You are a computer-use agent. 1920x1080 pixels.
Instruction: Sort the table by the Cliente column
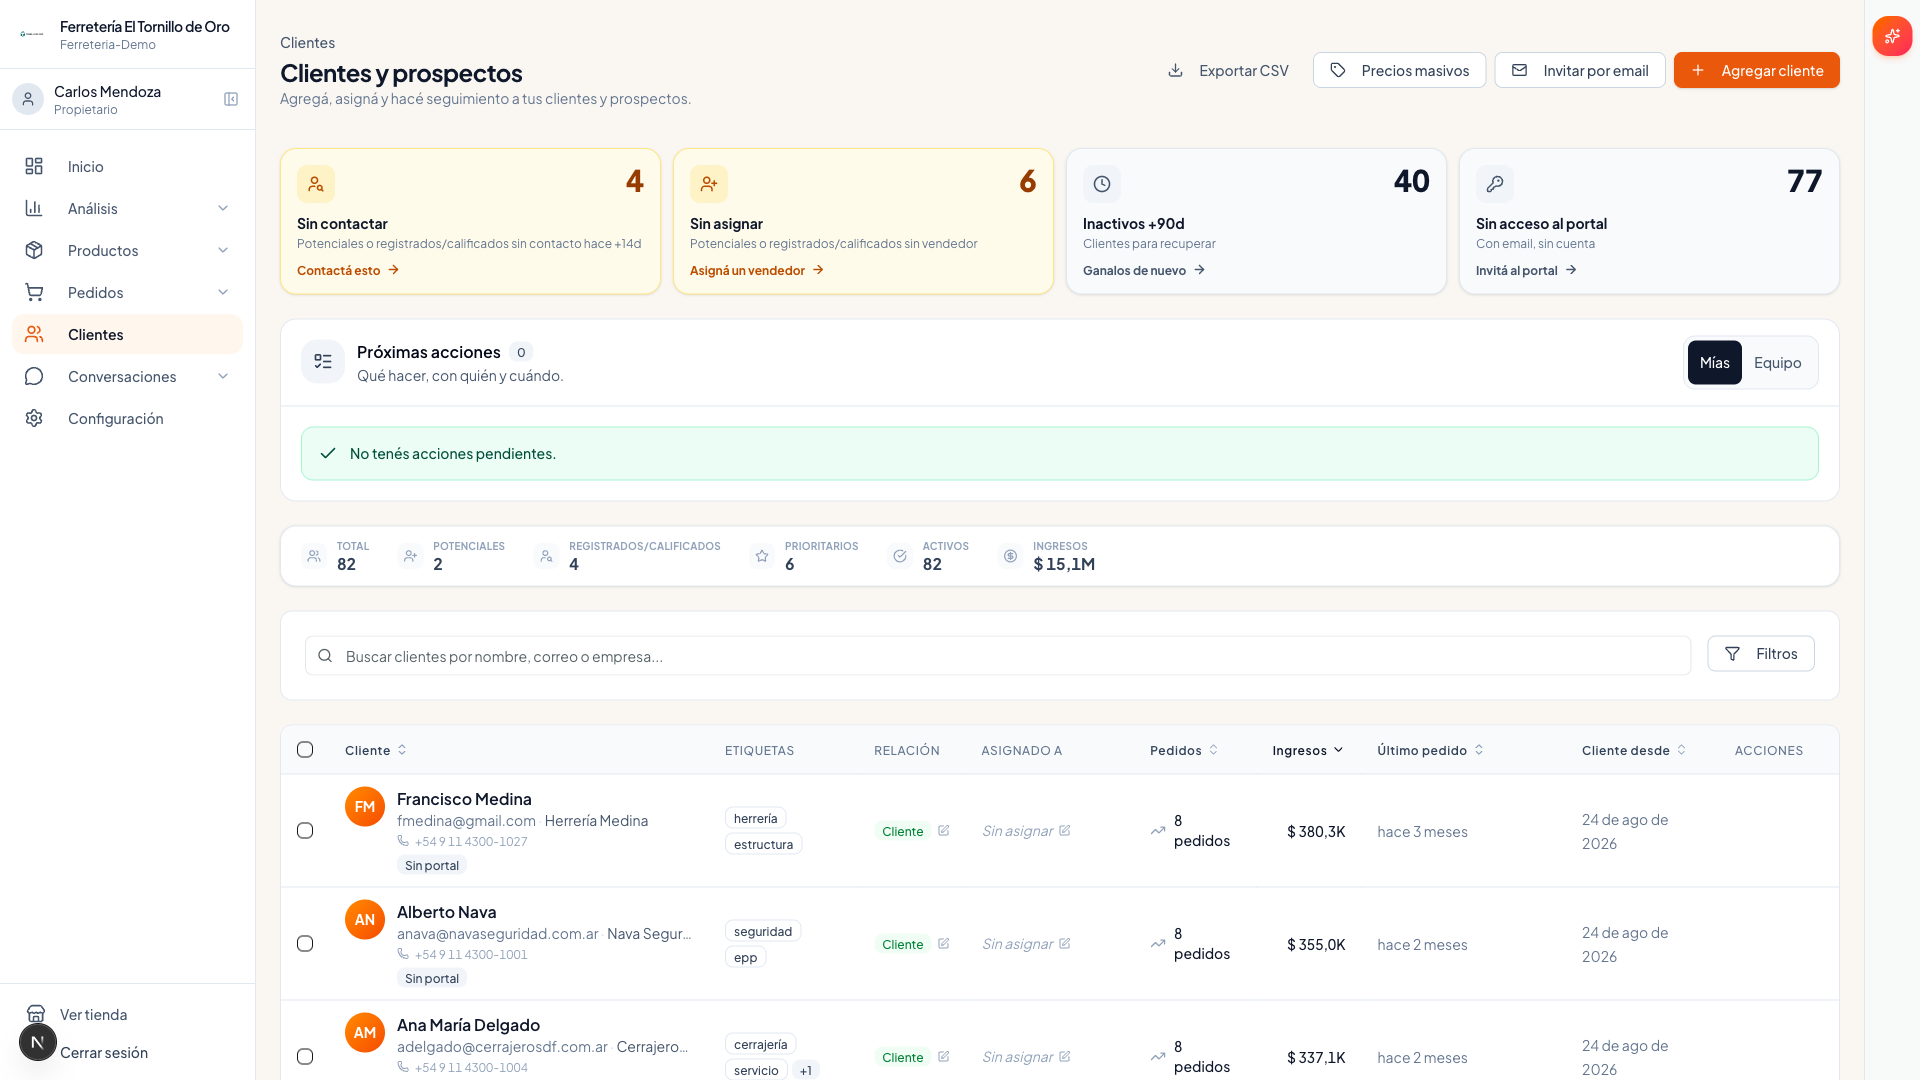[375, 751]
